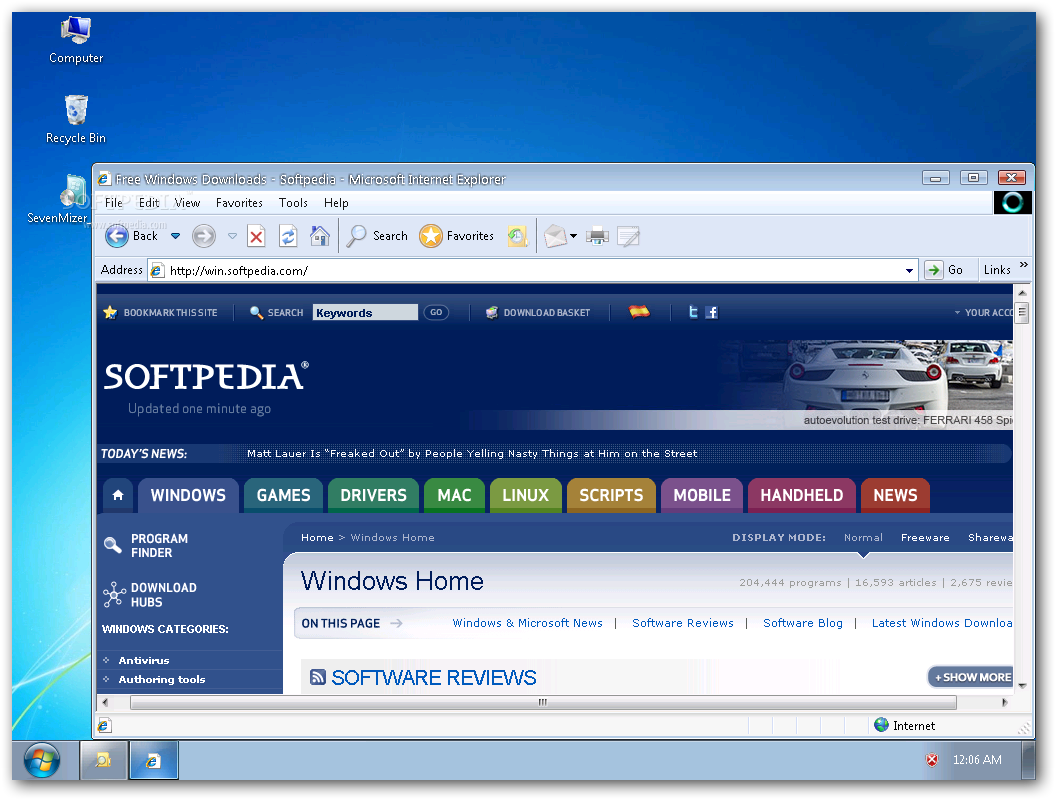Click the GO search button

(x=436, y=312)
